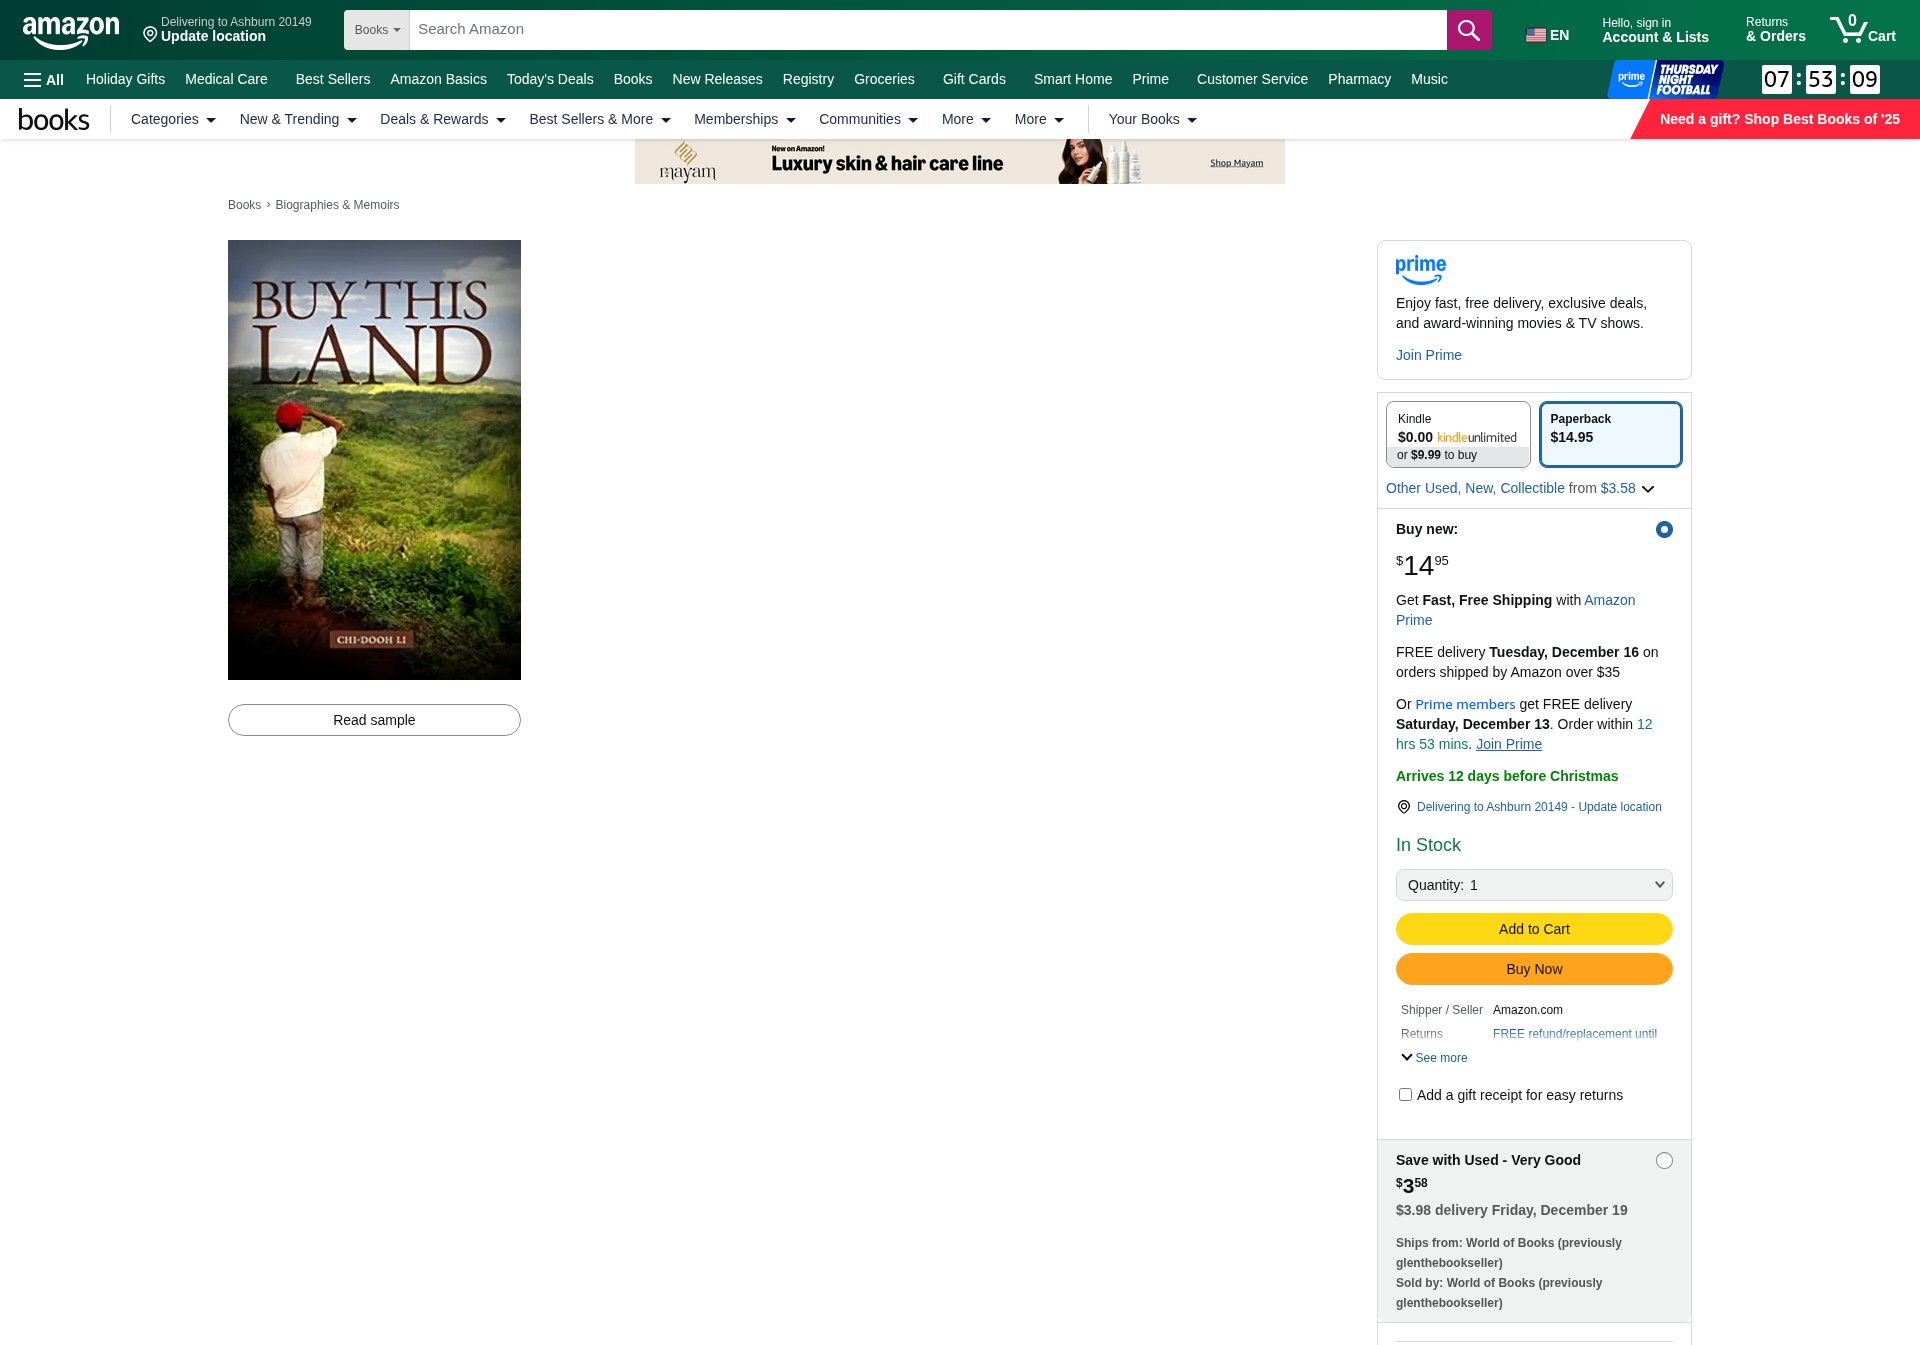Click the Buy Now button
This screenshot has height=1345, width=1920.
[x=1534, y=969]
